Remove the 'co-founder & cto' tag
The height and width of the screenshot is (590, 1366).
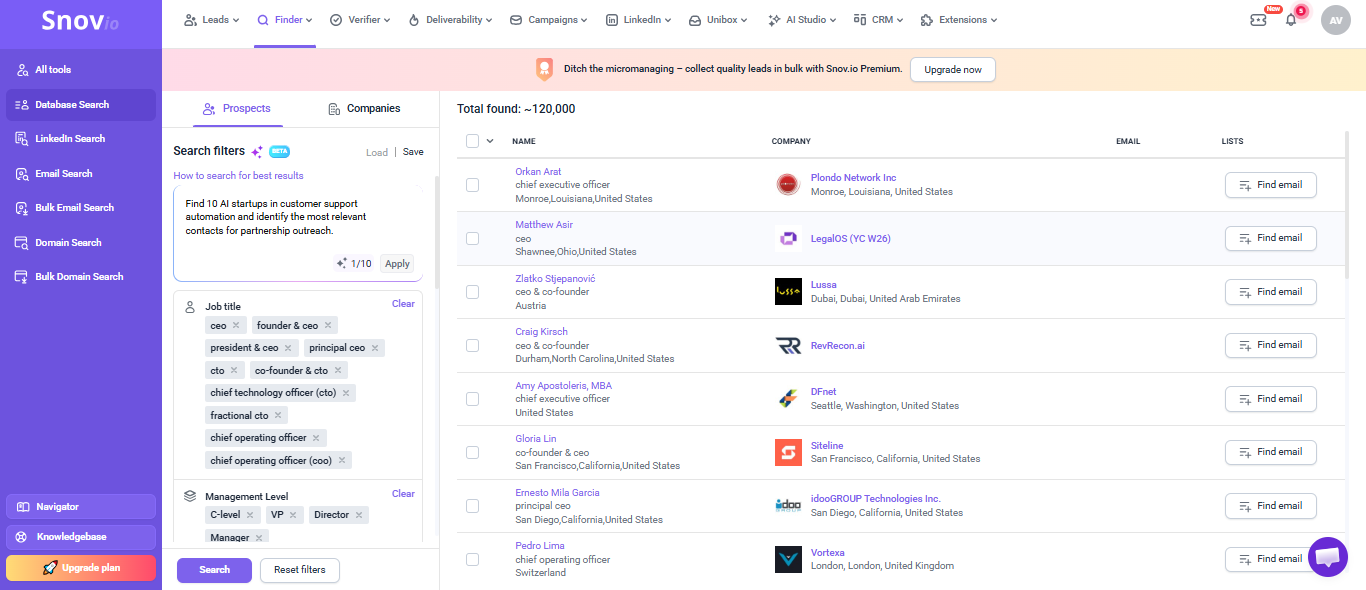tap(338, 370)
